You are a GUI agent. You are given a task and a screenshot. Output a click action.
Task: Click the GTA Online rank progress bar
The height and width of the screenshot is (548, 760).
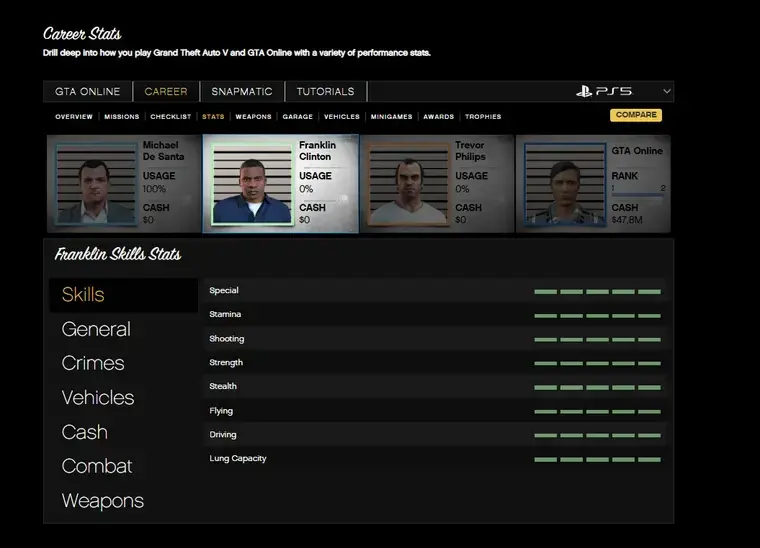click(x=637, y=194)
